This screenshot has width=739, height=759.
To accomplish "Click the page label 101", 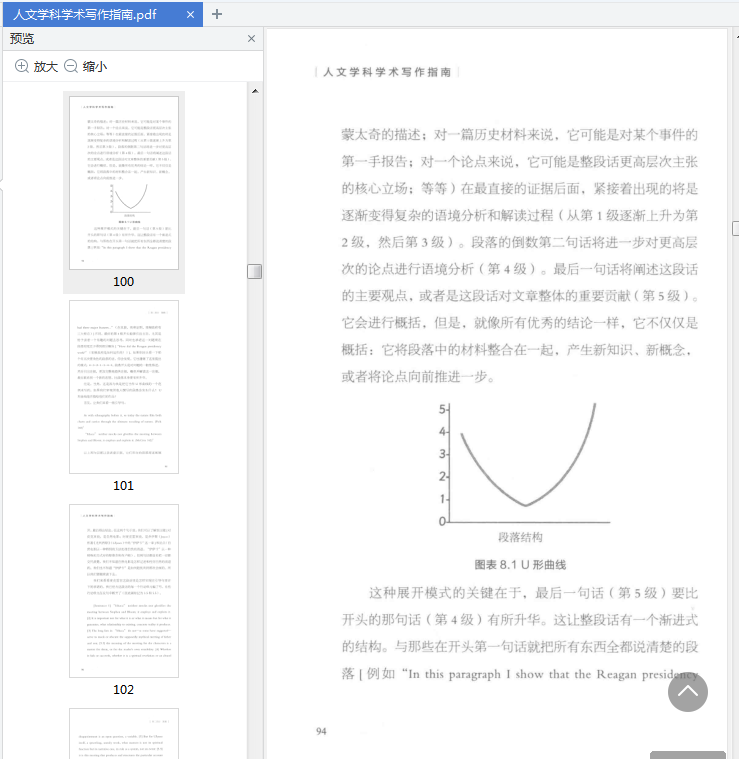I will (x=123, y=486).
